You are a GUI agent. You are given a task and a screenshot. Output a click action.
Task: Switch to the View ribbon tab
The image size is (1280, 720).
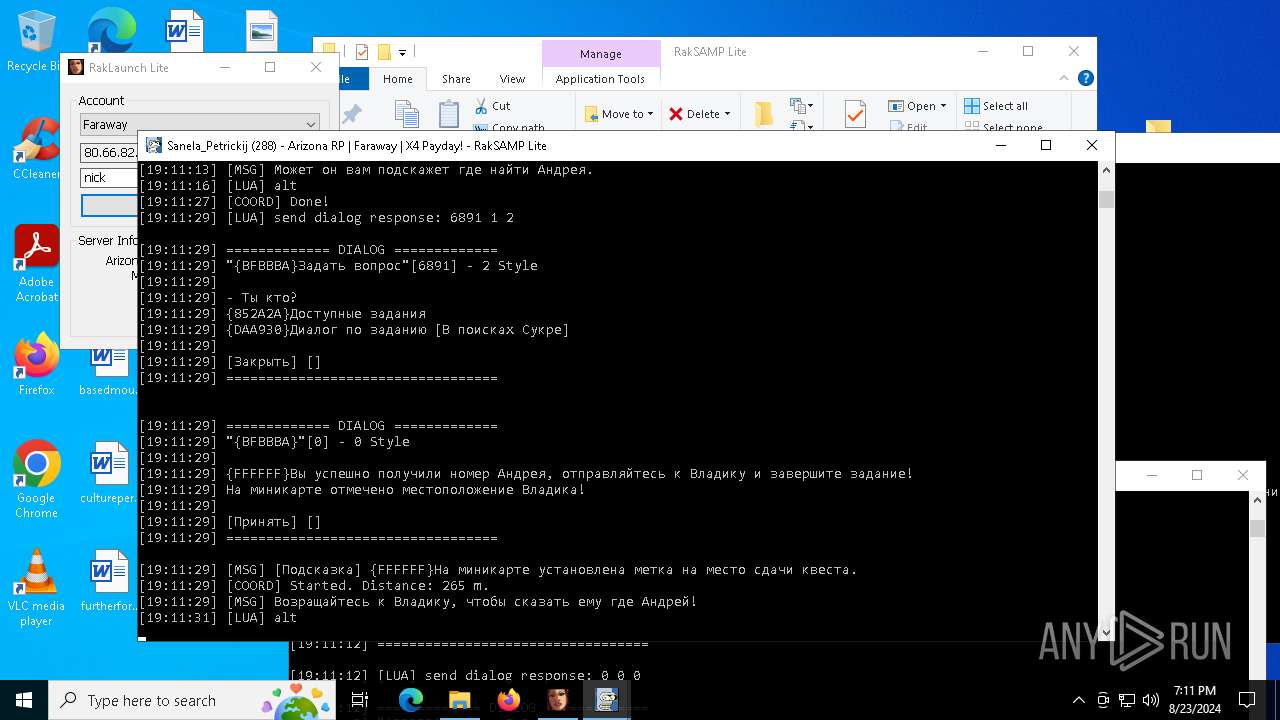(512, 79)
